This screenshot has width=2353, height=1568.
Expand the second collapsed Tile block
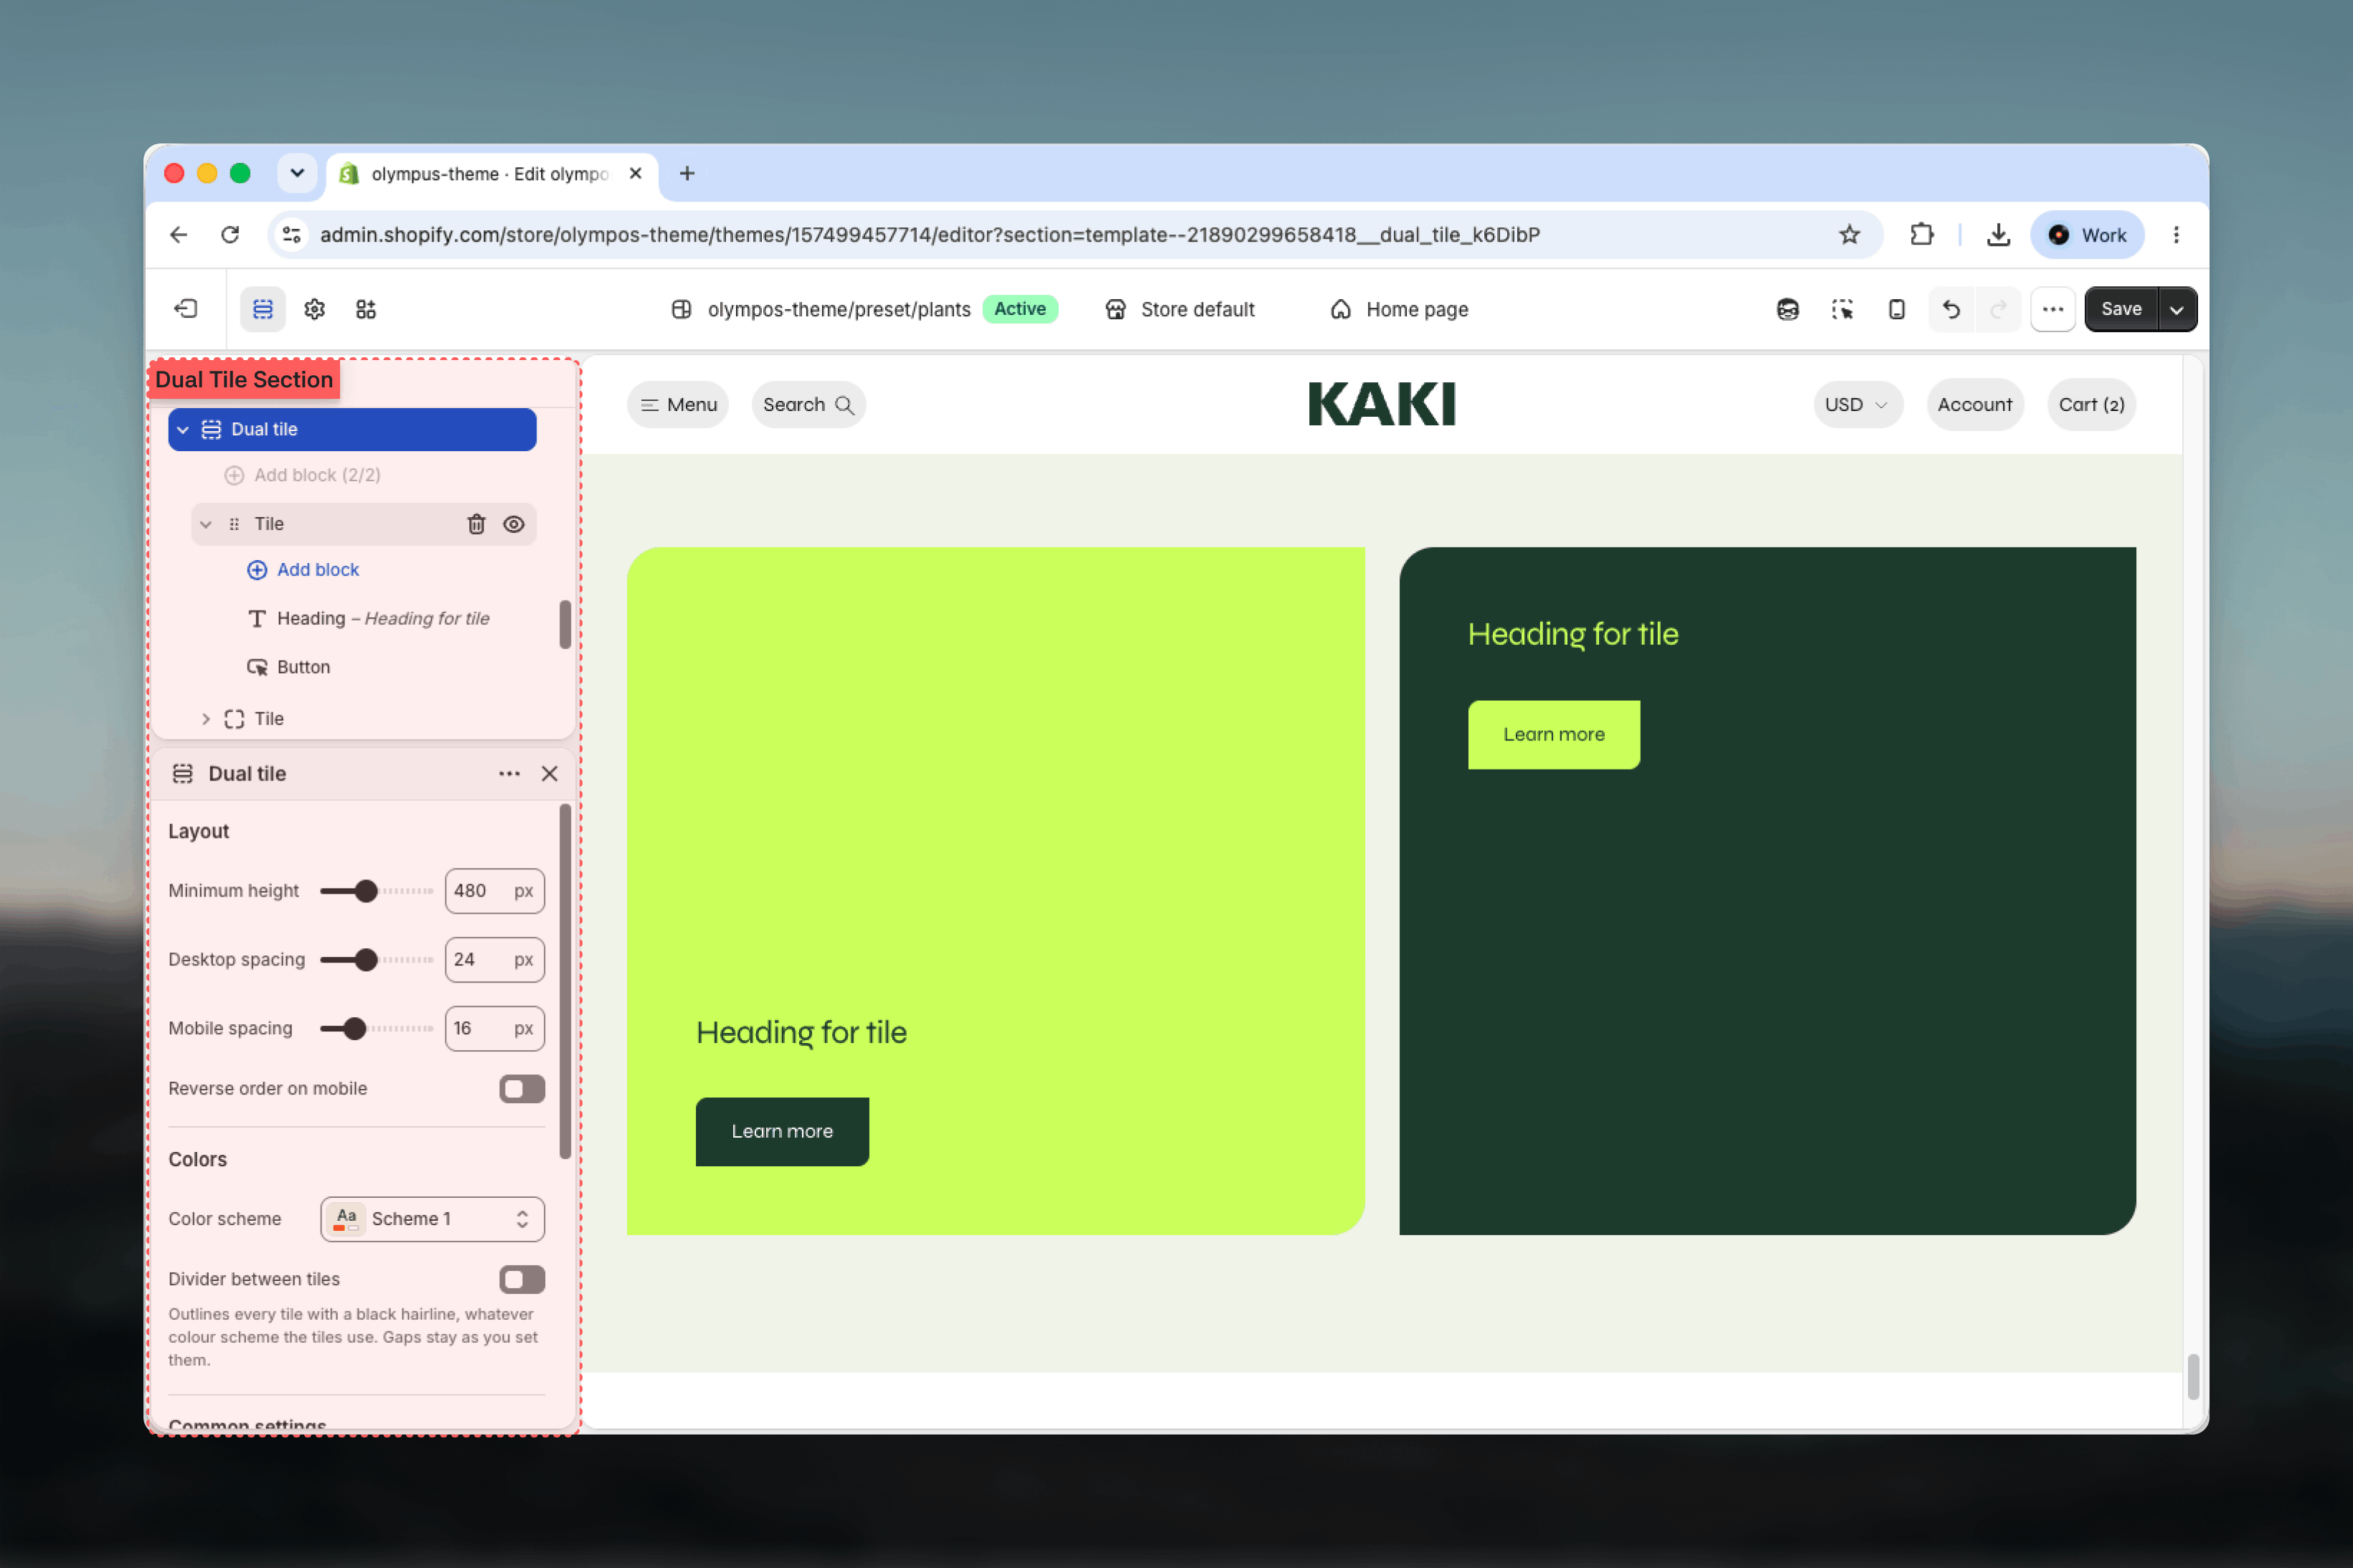tap(206, 719)
